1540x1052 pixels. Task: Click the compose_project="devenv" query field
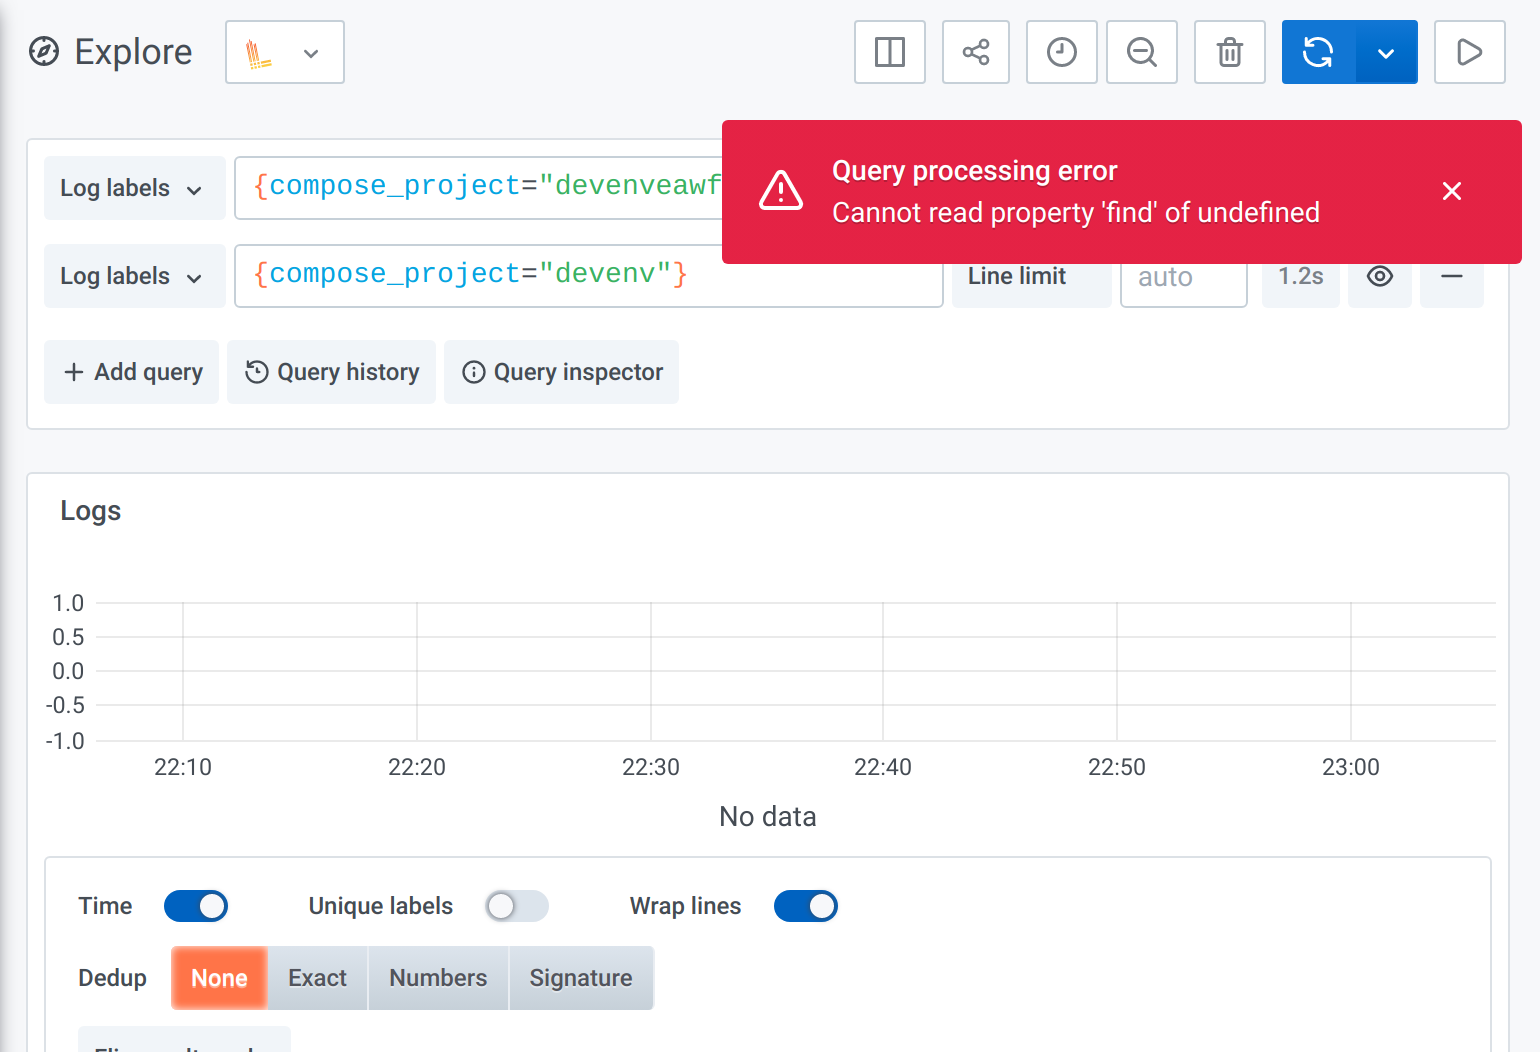pyautogui.click(x=588, y=276)
